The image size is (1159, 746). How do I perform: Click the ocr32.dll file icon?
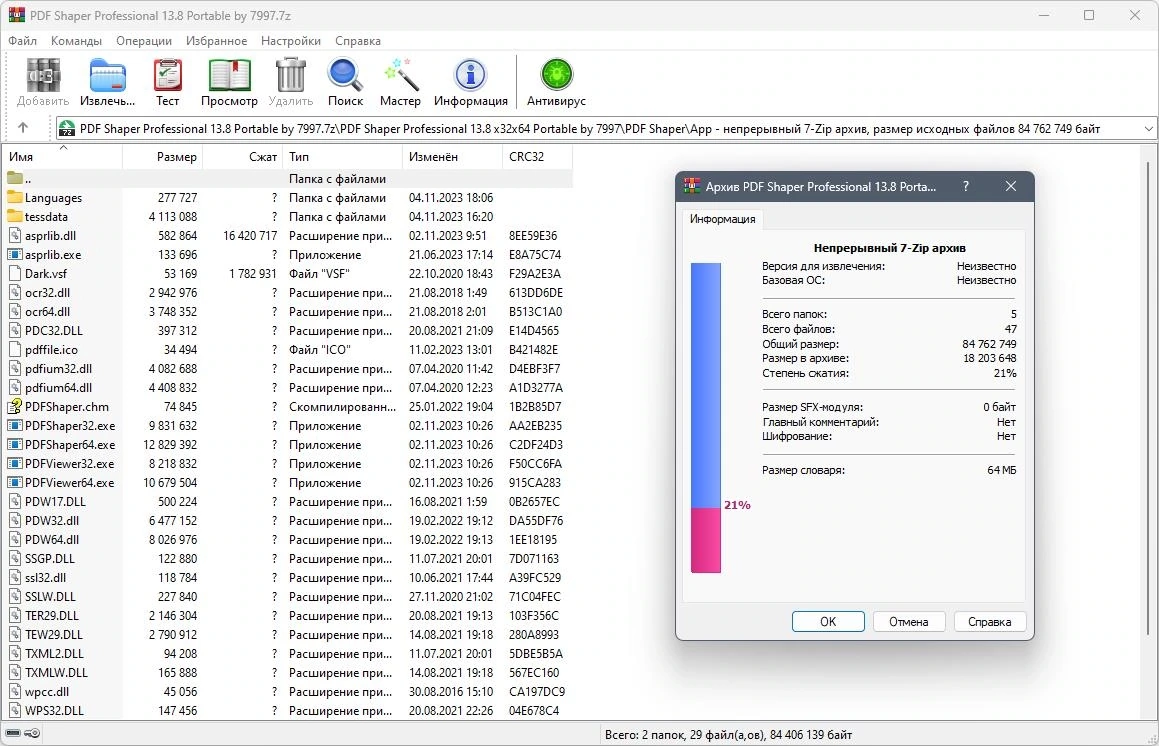[15, 293]
